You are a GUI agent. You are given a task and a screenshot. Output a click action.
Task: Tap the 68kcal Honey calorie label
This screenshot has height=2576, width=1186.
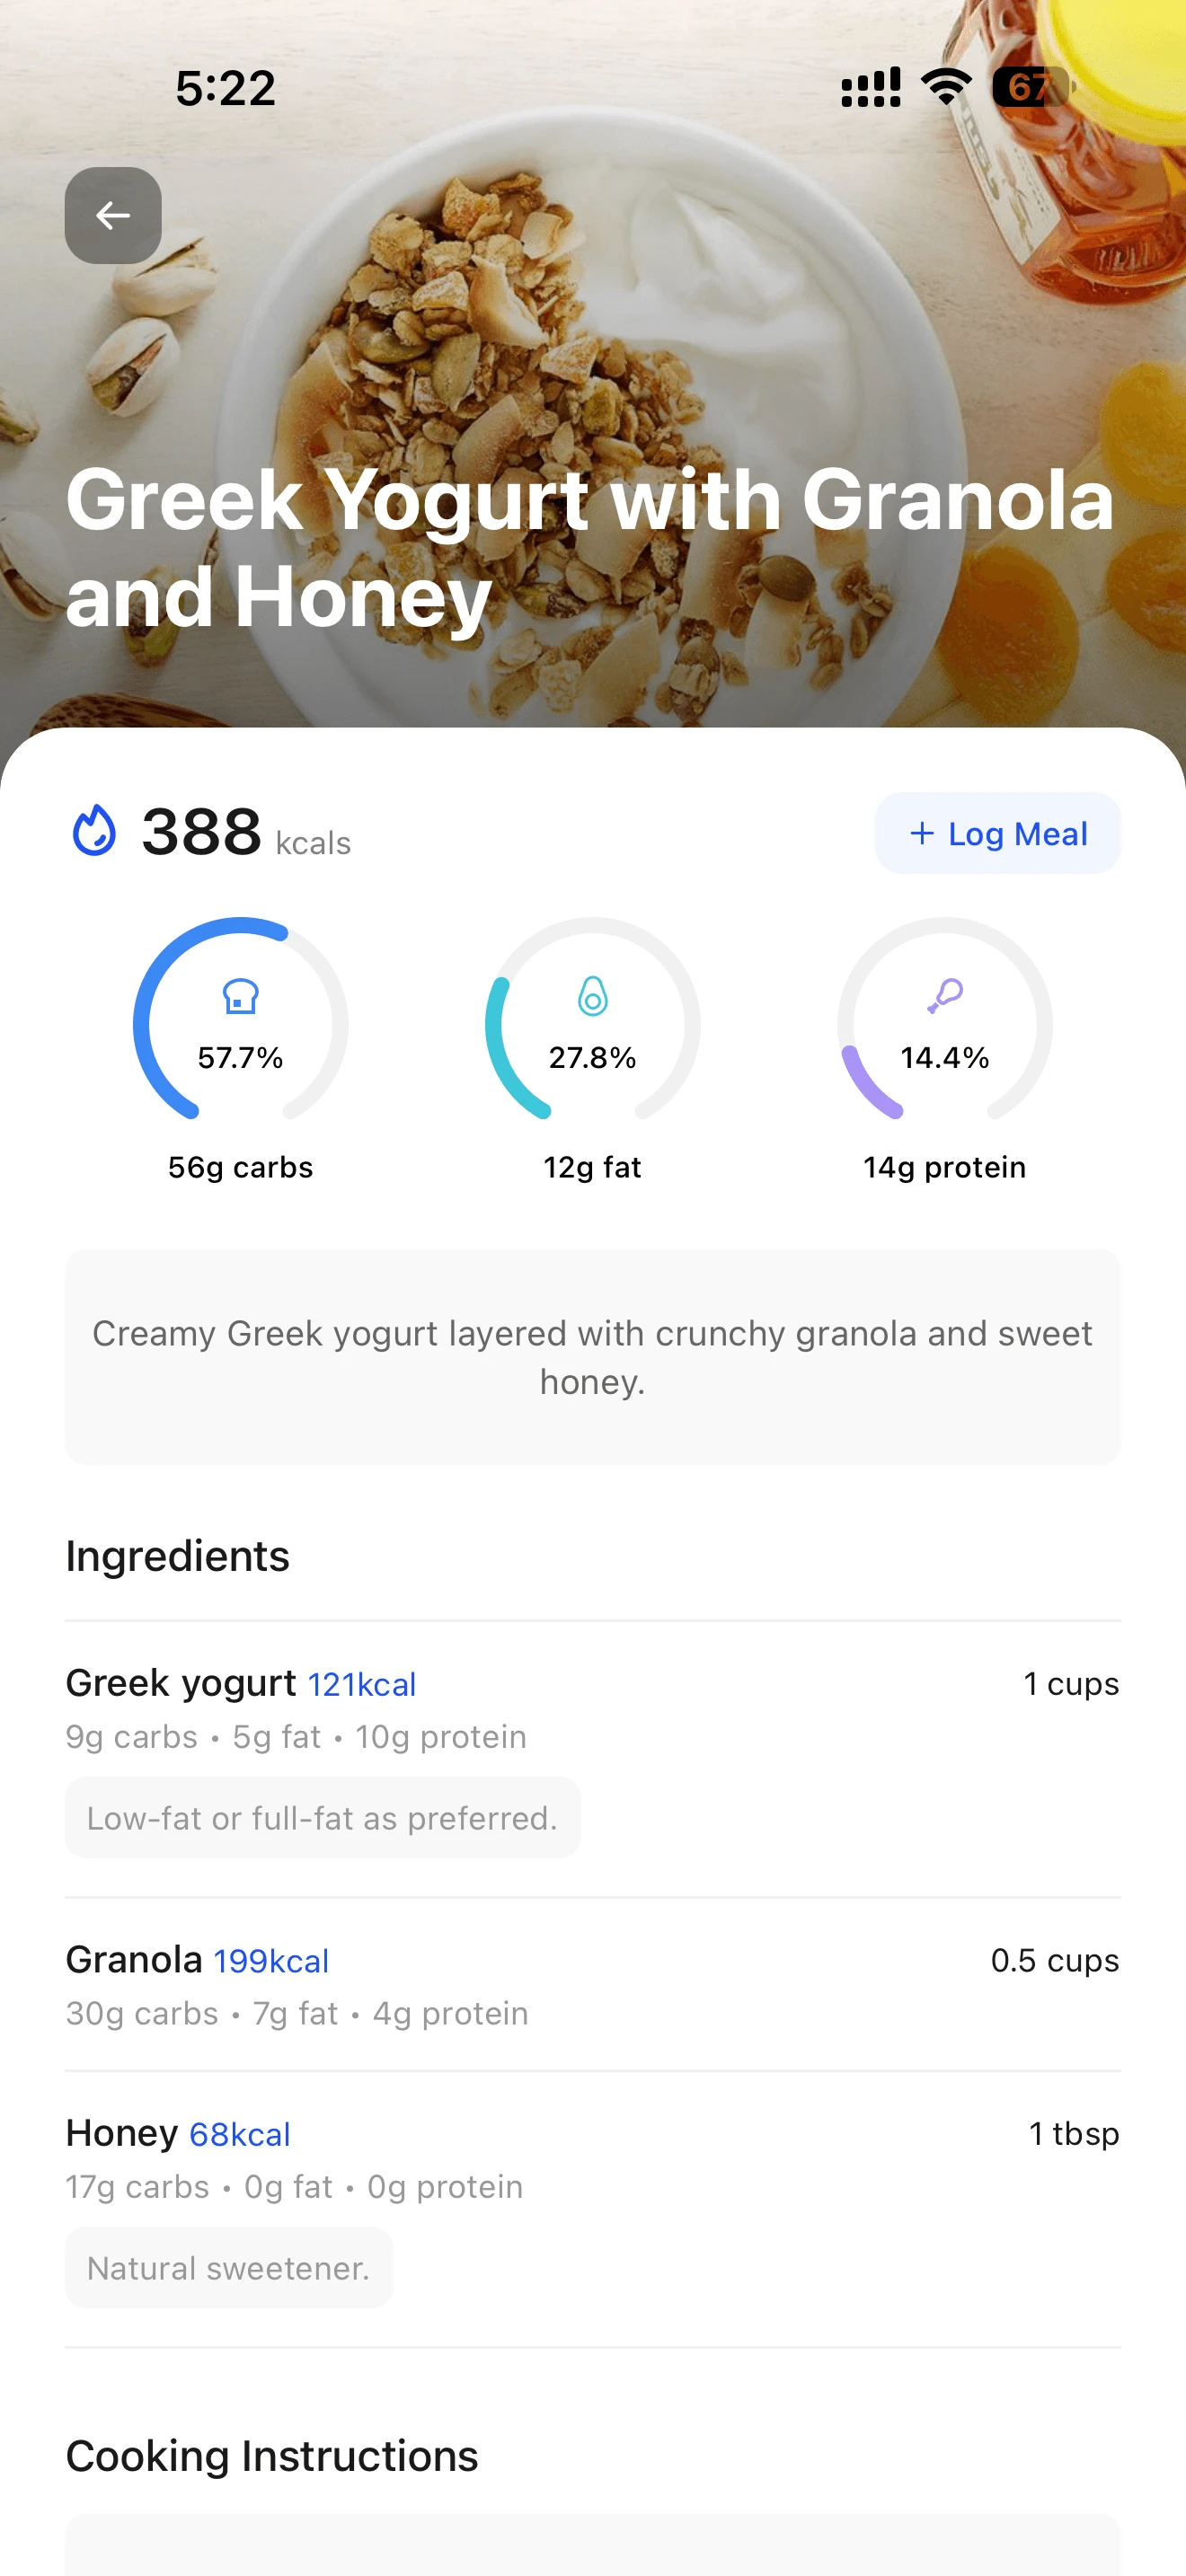pyautogui.click(x=240, y=2135)
